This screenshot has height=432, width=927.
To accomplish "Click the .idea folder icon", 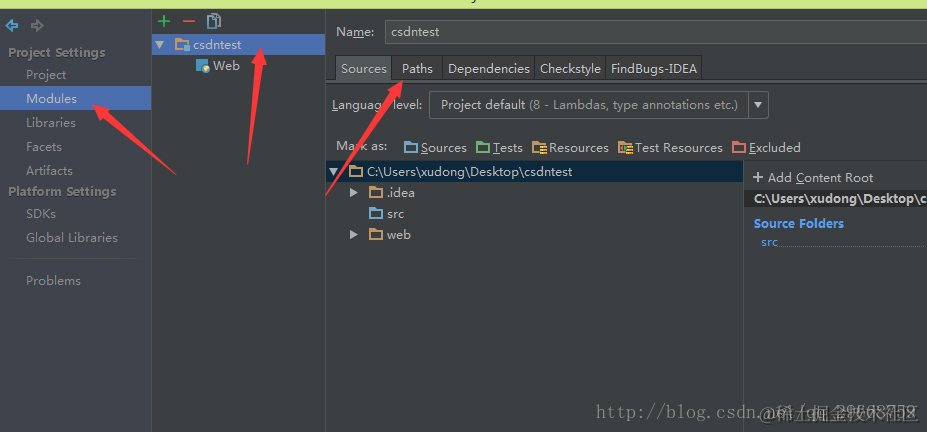I will [376, 193].
